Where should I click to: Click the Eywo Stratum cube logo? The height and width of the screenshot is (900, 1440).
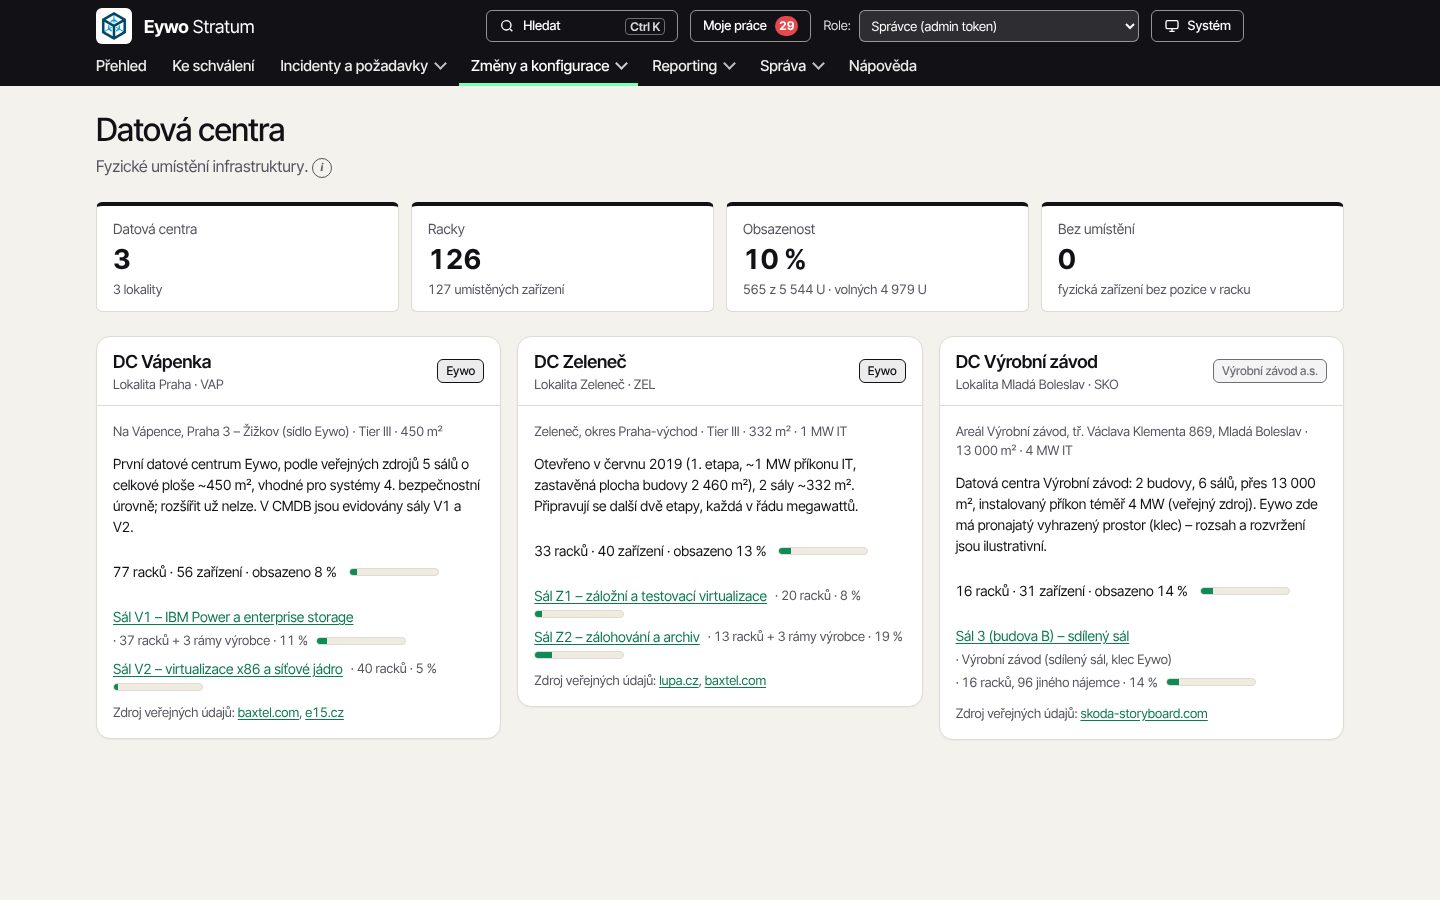(114, 26)
